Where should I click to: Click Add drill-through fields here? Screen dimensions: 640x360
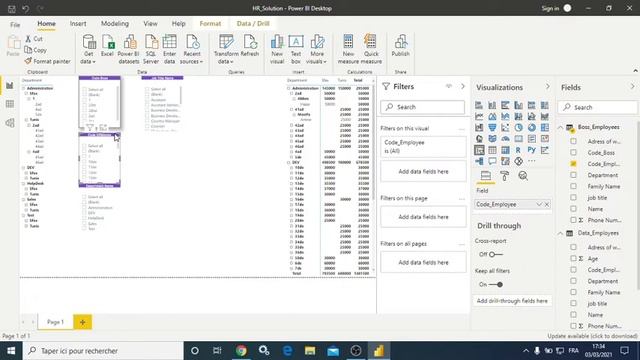[x=512, y=301]
